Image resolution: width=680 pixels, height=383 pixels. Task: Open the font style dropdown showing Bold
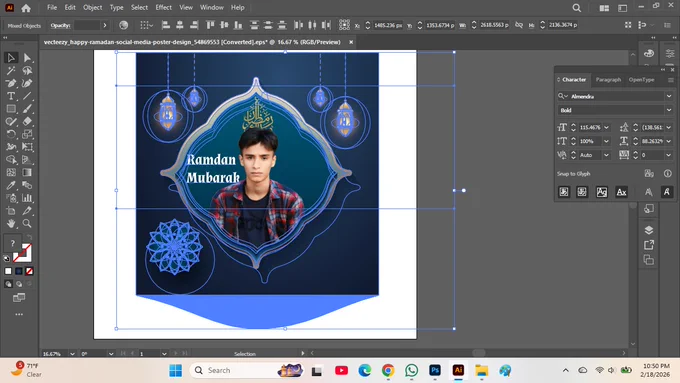tap(669, 110)
